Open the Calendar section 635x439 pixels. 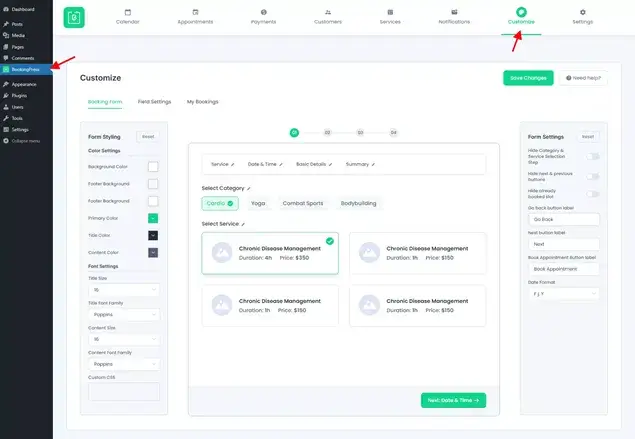pyautogui.click(x=128, y=17)
